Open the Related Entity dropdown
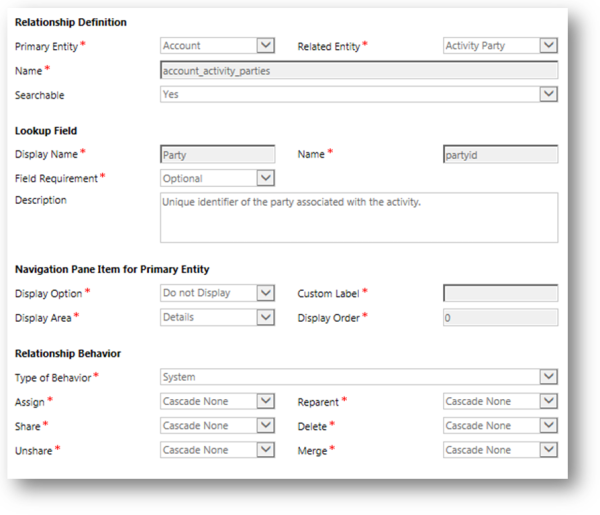The image size is (600, 515). pyautogui.click(x=500, y=45)
